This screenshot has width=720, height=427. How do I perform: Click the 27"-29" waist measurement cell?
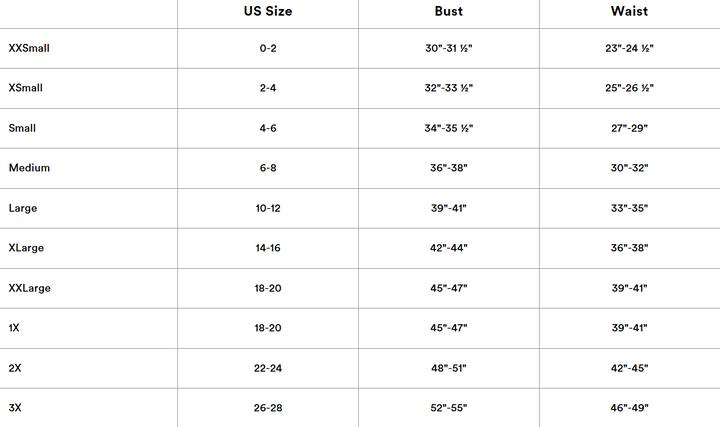[x=629, y=128]
